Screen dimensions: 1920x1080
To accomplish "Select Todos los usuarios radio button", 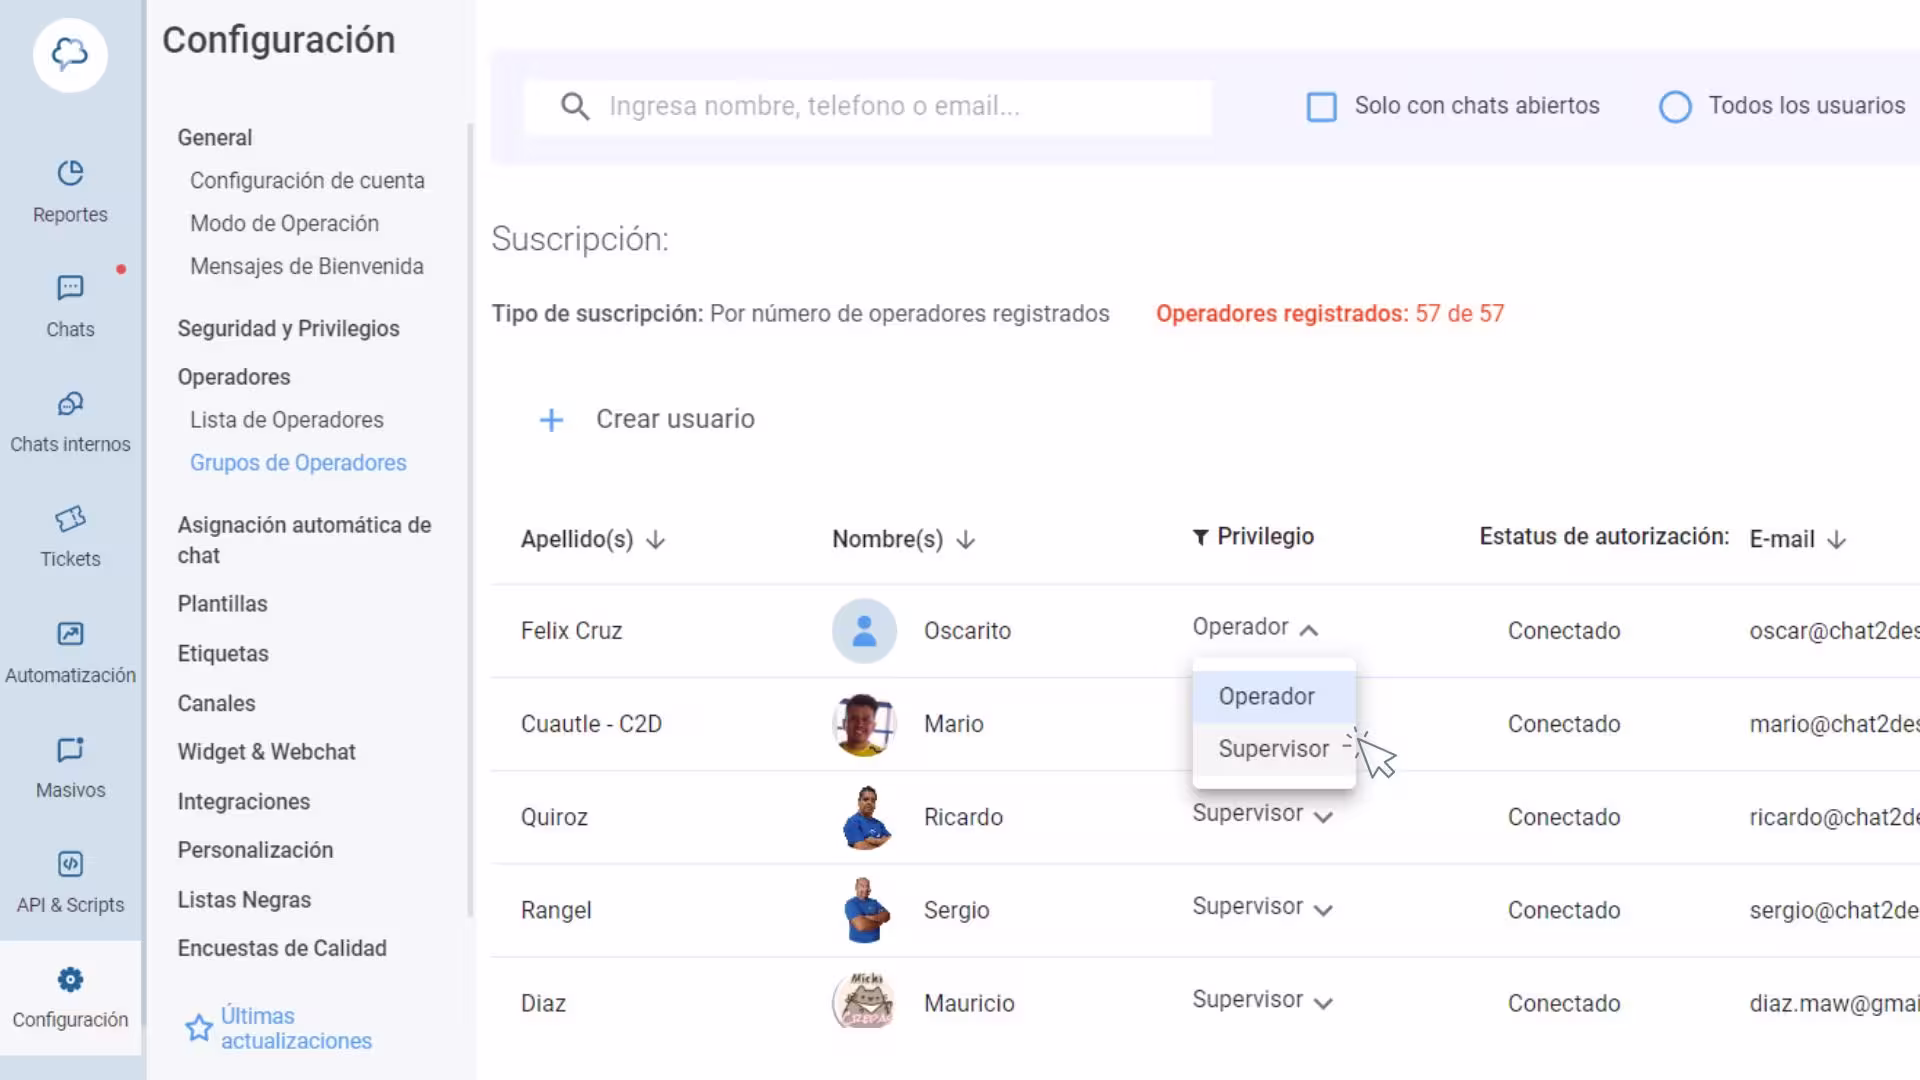I will [x=1675, y=107].
